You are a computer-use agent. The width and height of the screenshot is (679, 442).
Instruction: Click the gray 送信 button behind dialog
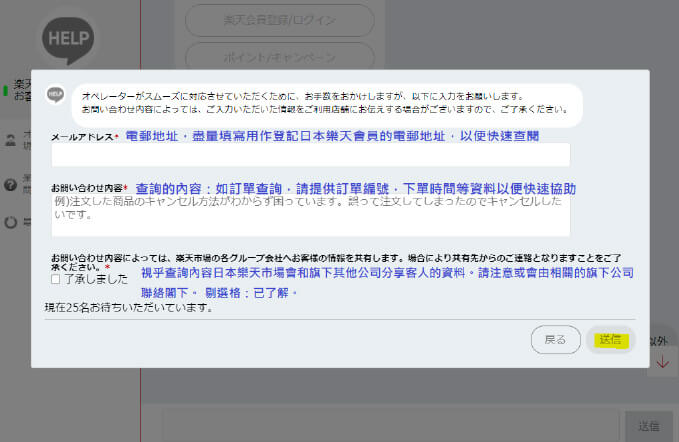648,425
